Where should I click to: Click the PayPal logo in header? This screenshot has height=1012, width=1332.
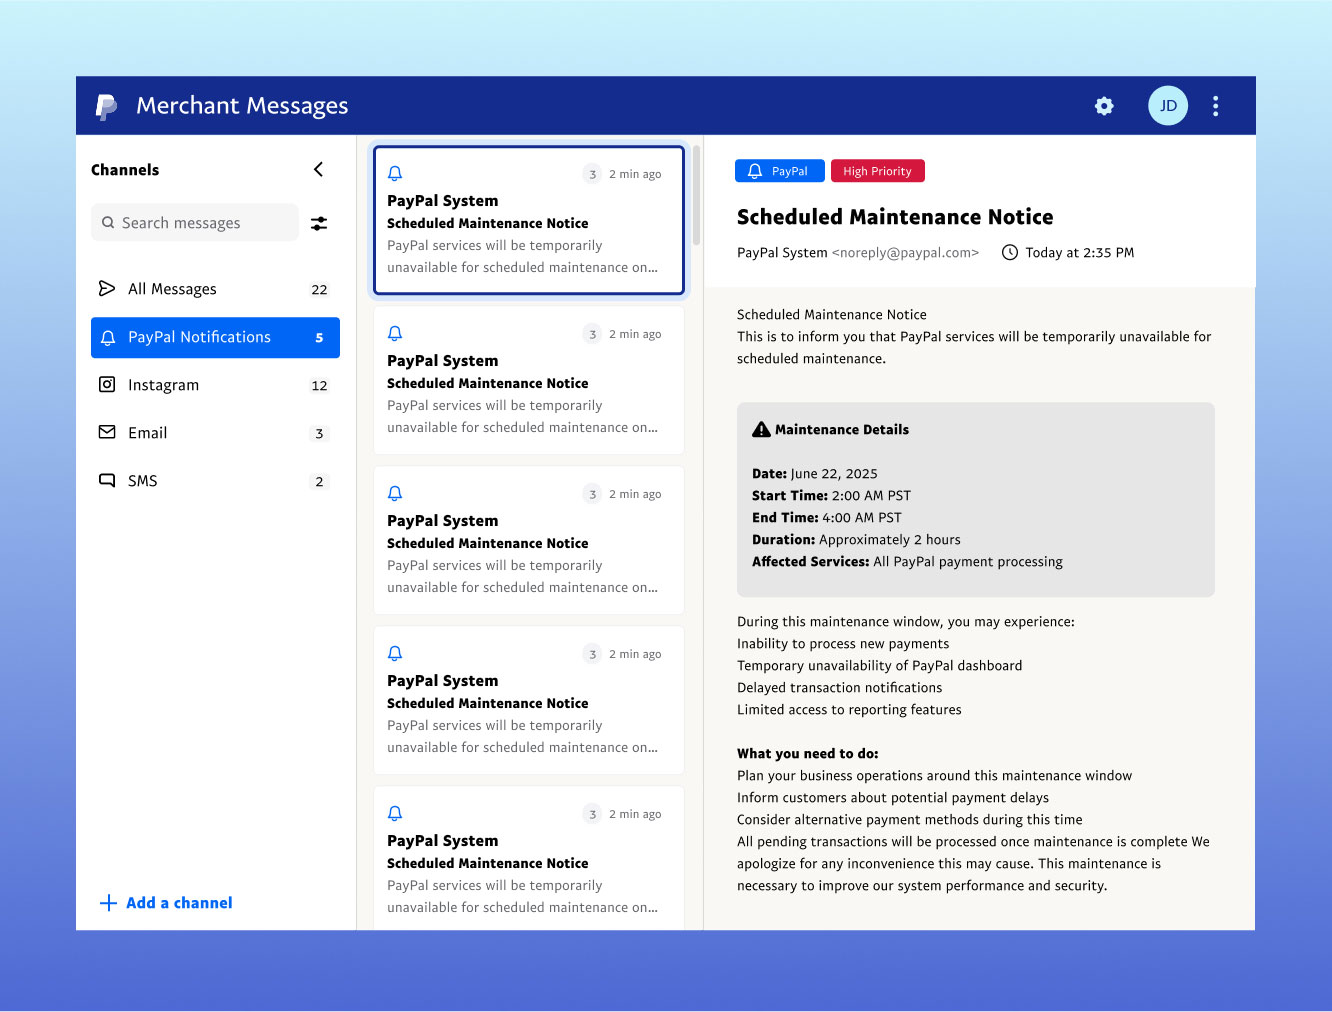click(106, 106)
